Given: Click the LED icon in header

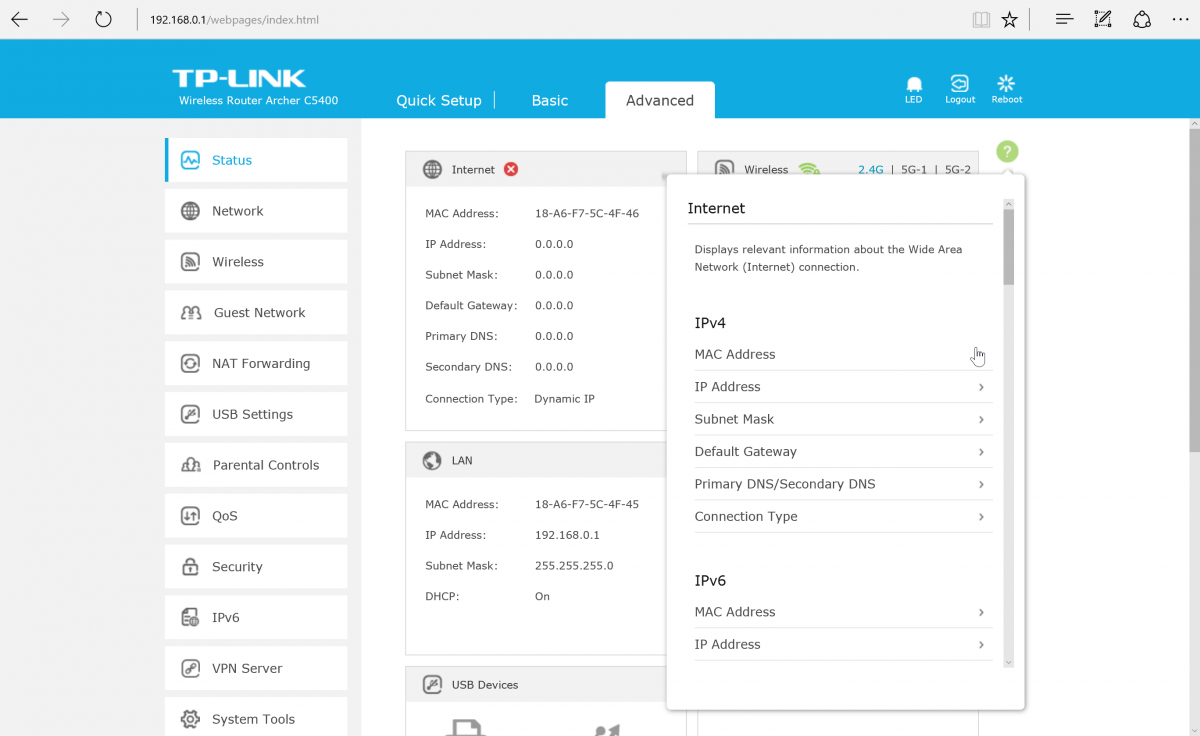Looking at the screenshot, I should (913, 88).
